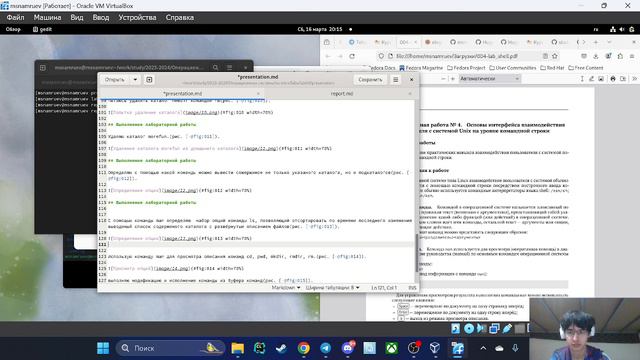The image size is (640, 360).
Task: Open Markdown language selector in status bar
Action: pos(286,288)
